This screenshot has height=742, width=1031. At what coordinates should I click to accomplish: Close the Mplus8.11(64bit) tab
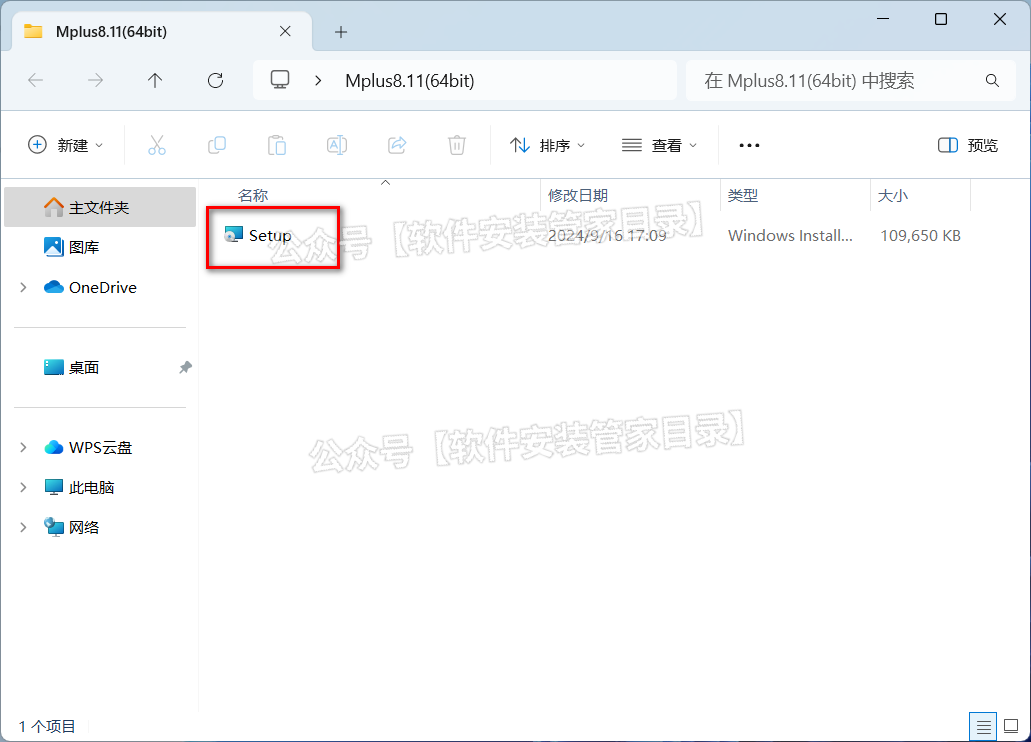tap(285, 31)
